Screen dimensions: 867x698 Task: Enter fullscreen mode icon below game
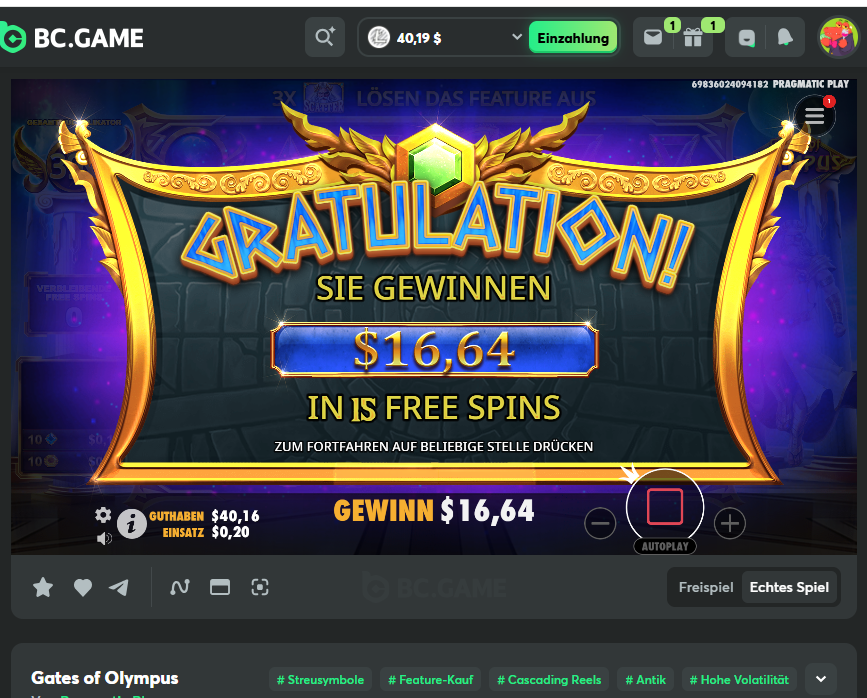260,587
